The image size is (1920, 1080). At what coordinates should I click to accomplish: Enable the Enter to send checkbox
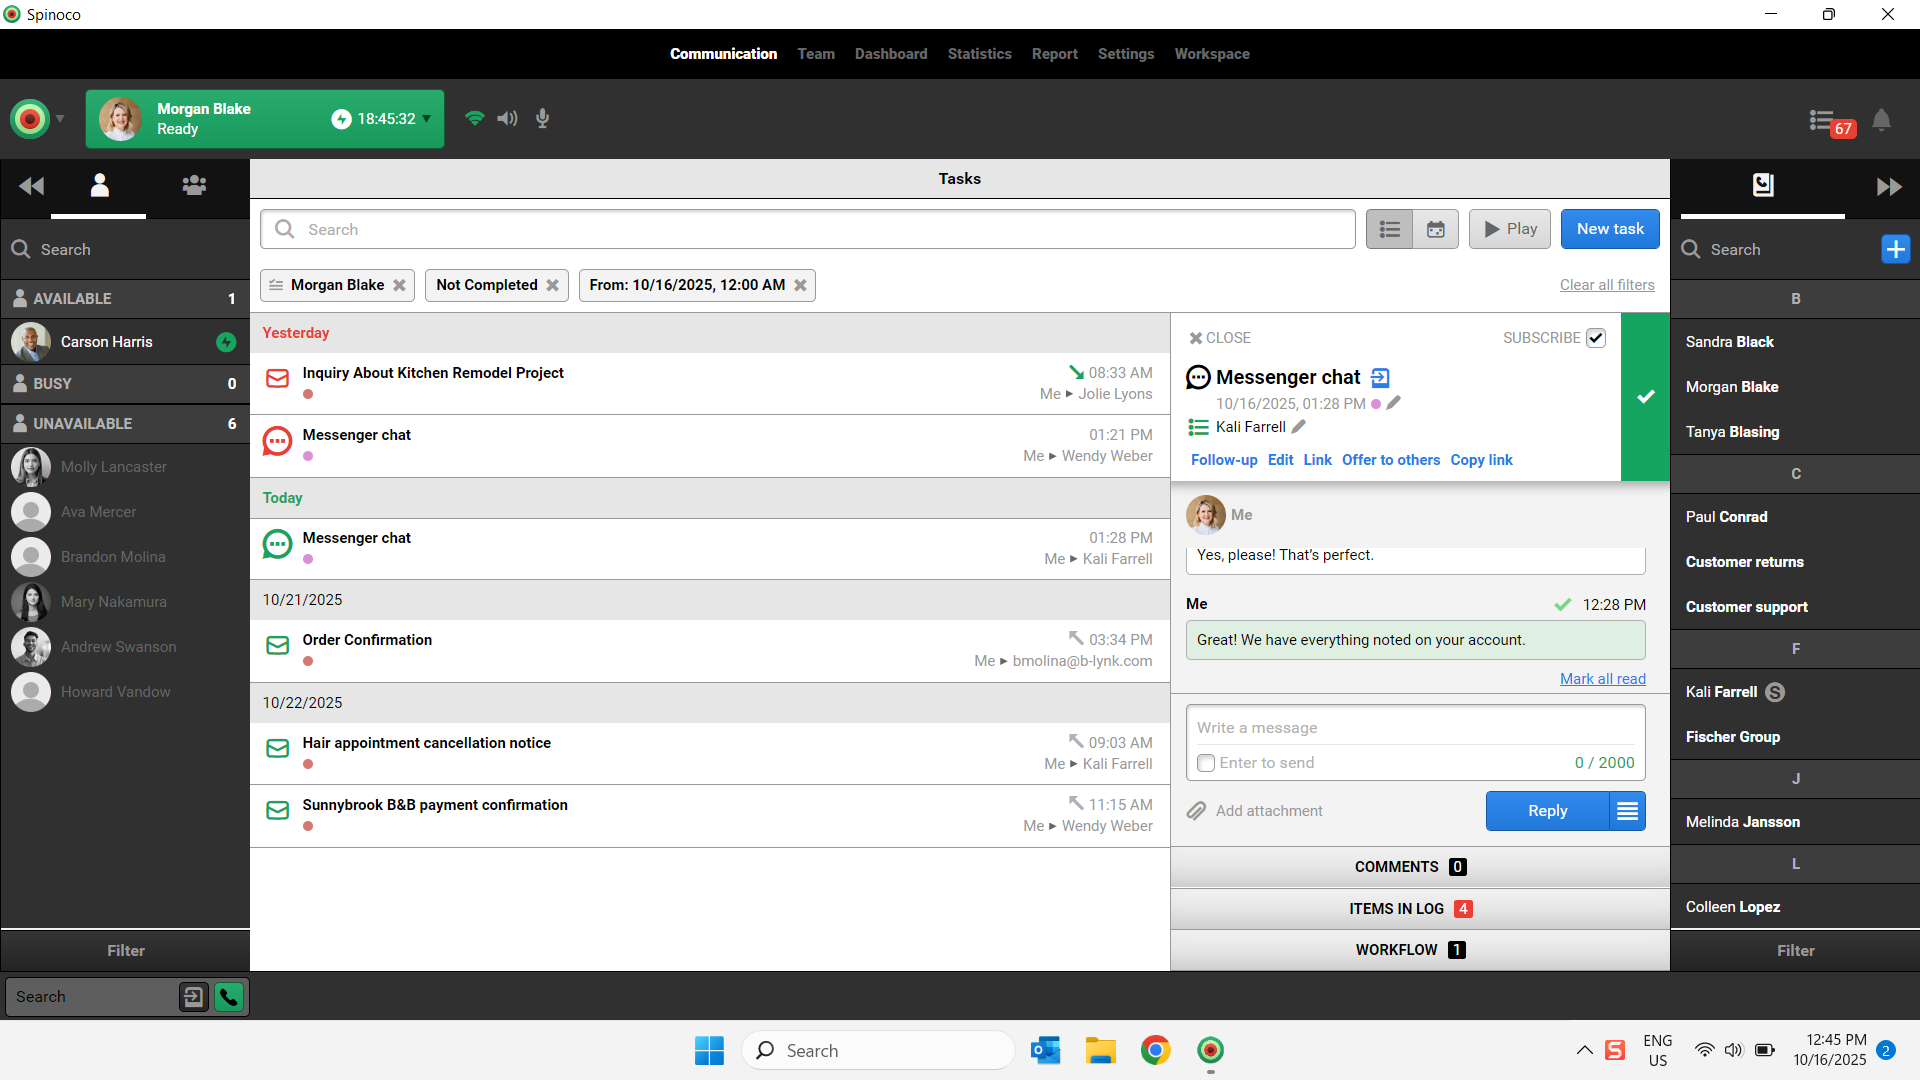pos(1206,763)
